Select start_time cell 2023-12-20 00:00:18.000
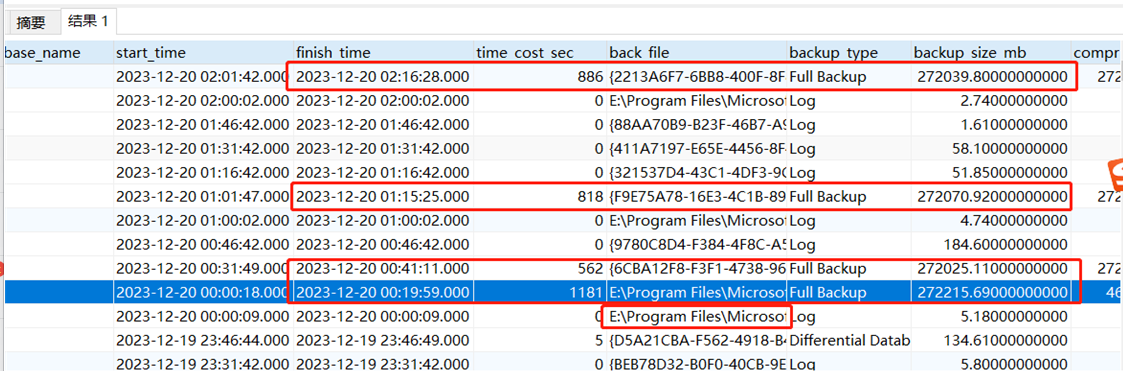The image size is (1123, 371). click(x=203, y=292)
